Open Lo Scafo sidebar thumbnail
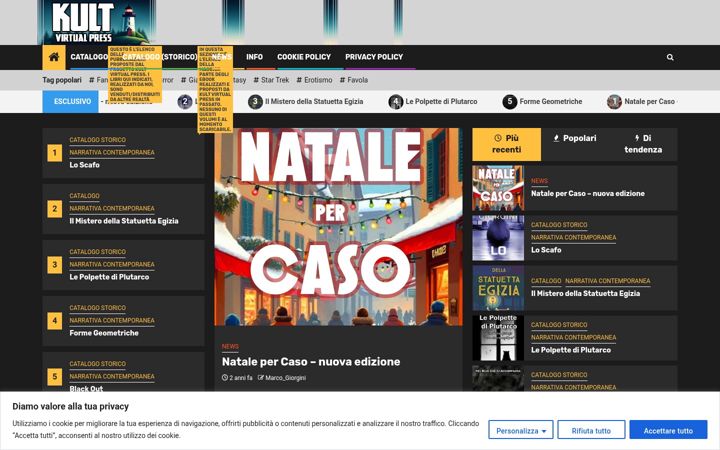This screenshot has width=720, height=450. point(498,238)
